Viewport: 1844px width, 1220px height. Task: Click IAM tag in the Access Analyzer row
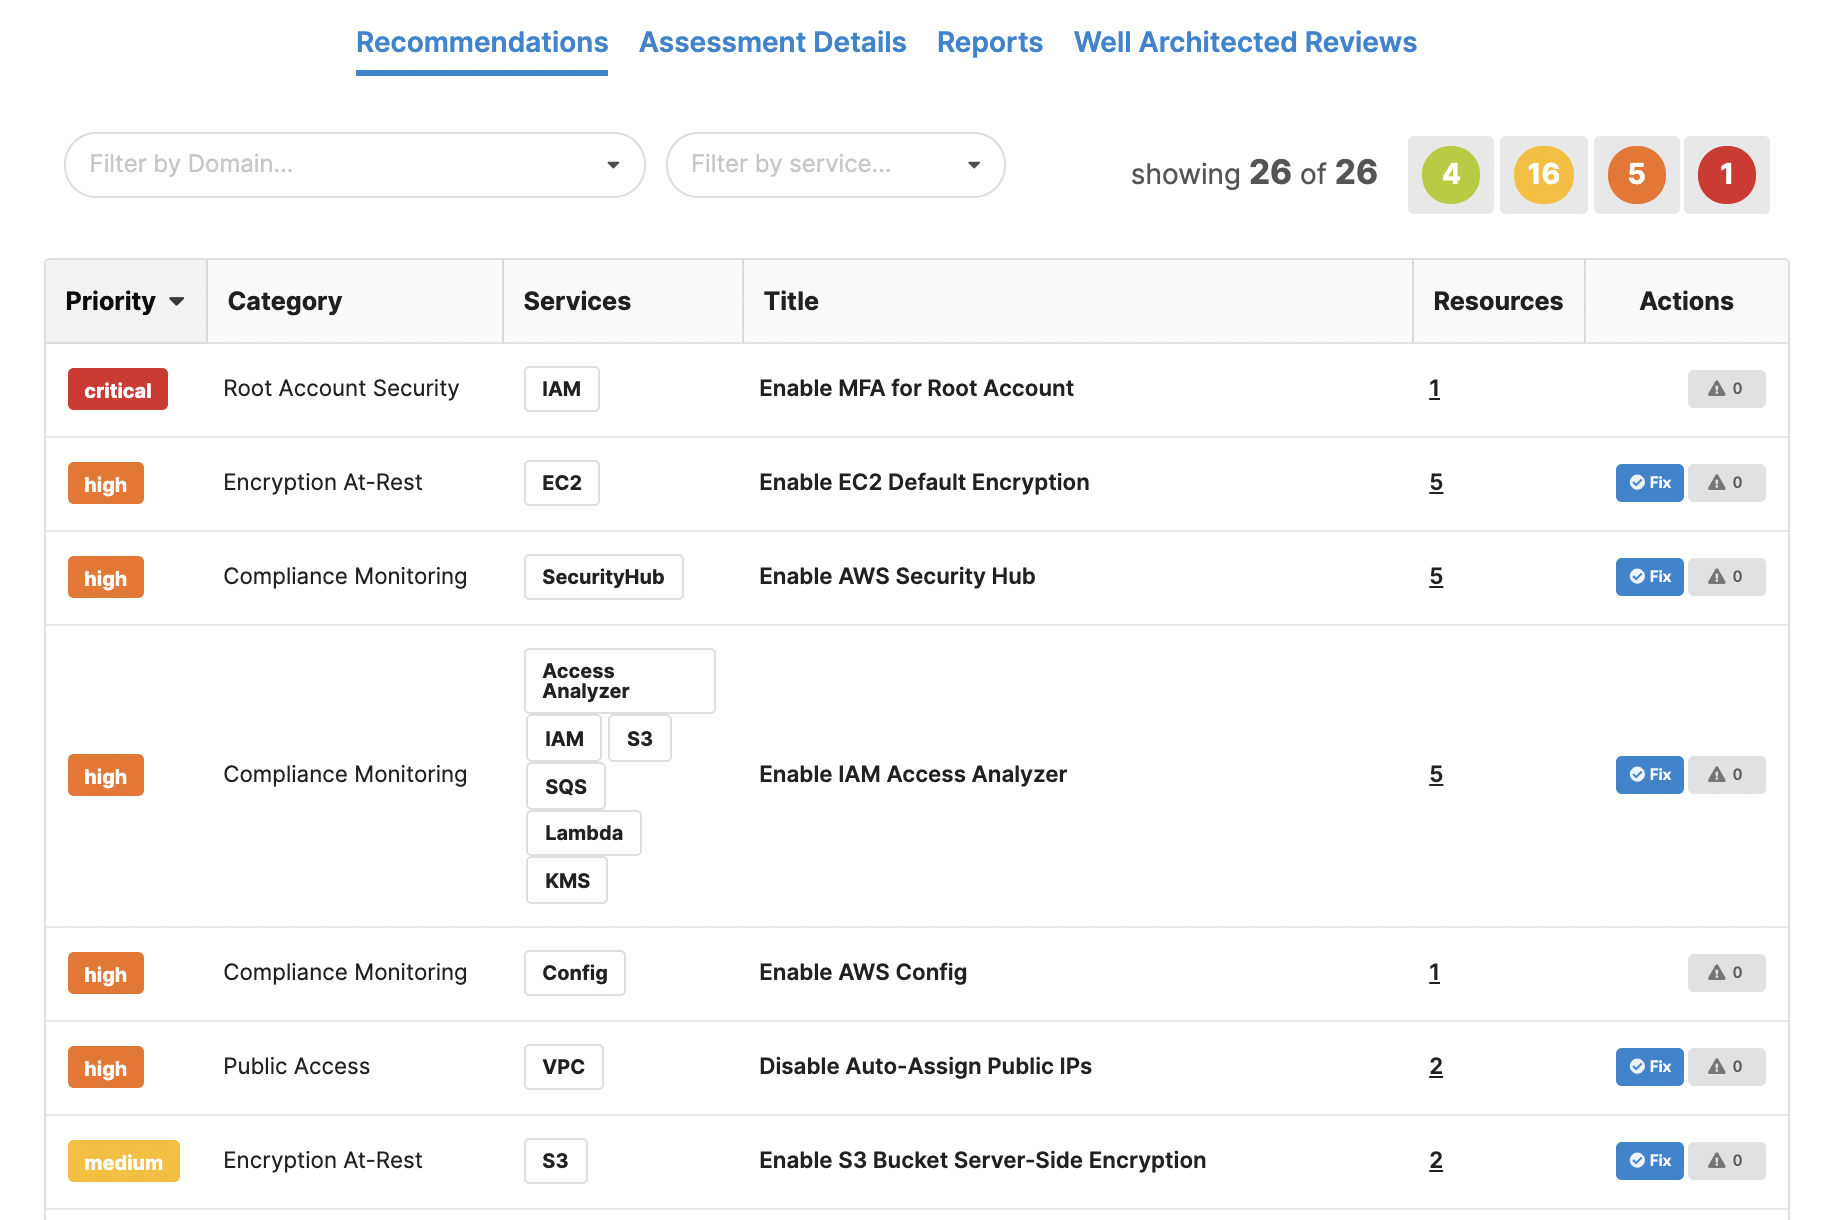(x=564, y=738)
